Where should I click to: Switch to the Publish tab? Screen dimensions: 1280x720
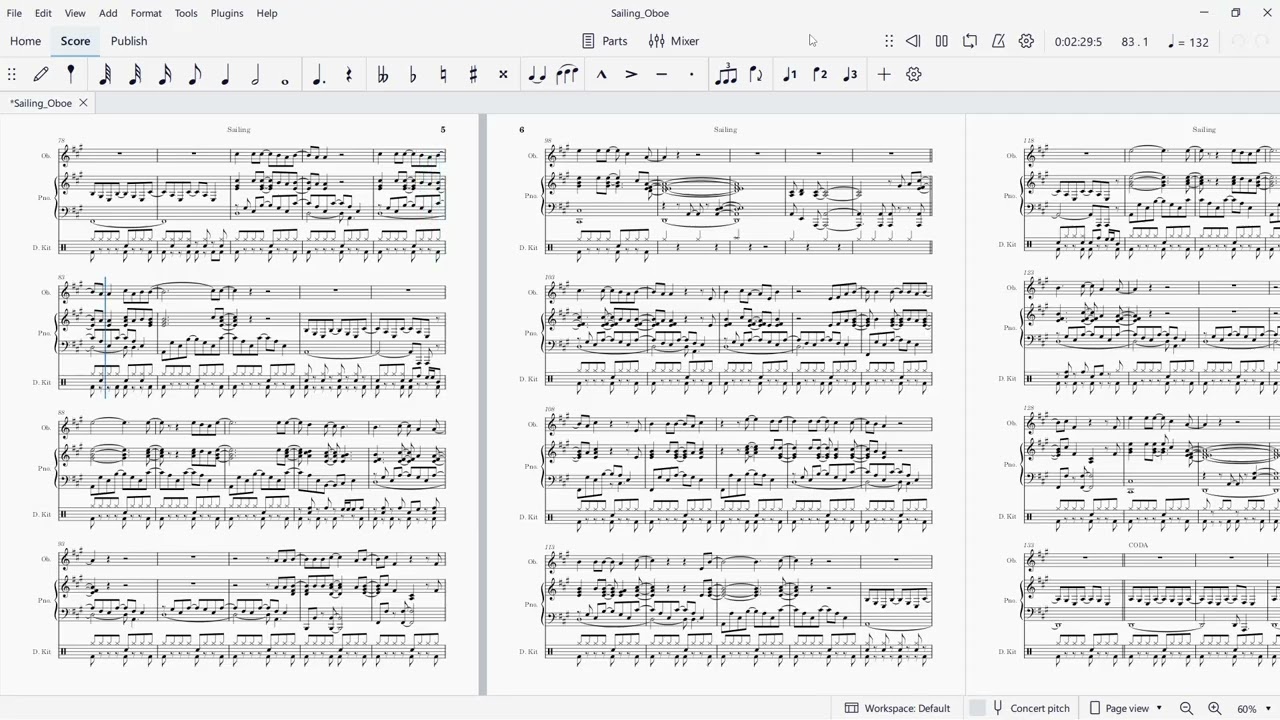pyautogui.click(x=129, y=41)
